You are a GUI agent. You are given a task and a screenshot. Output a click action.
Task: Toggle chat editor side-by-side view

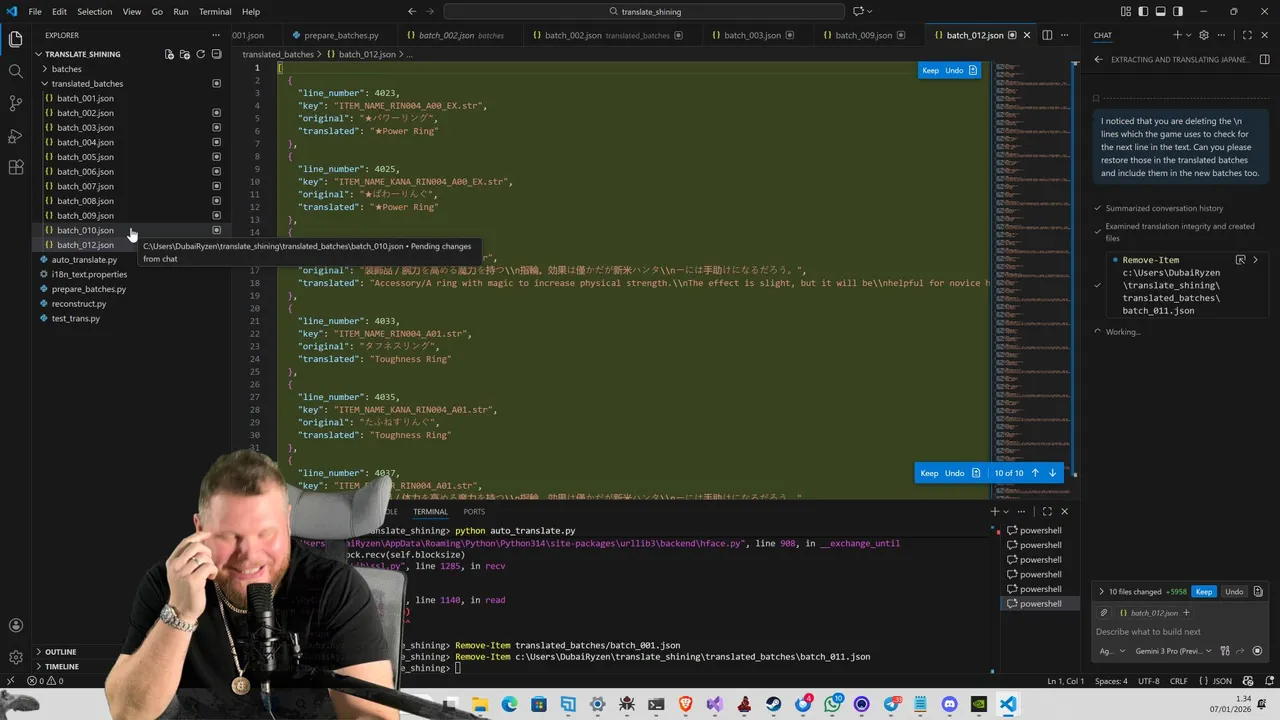click(1264, 59)
